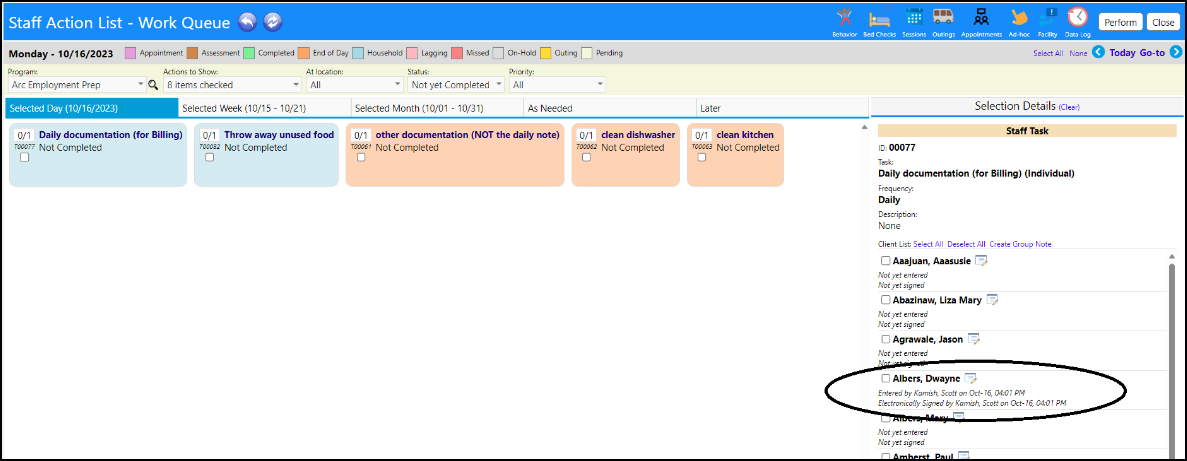Click Client List Select All link
The image size is (1187, 461).
pyautogui.click(x=928, y=244)
